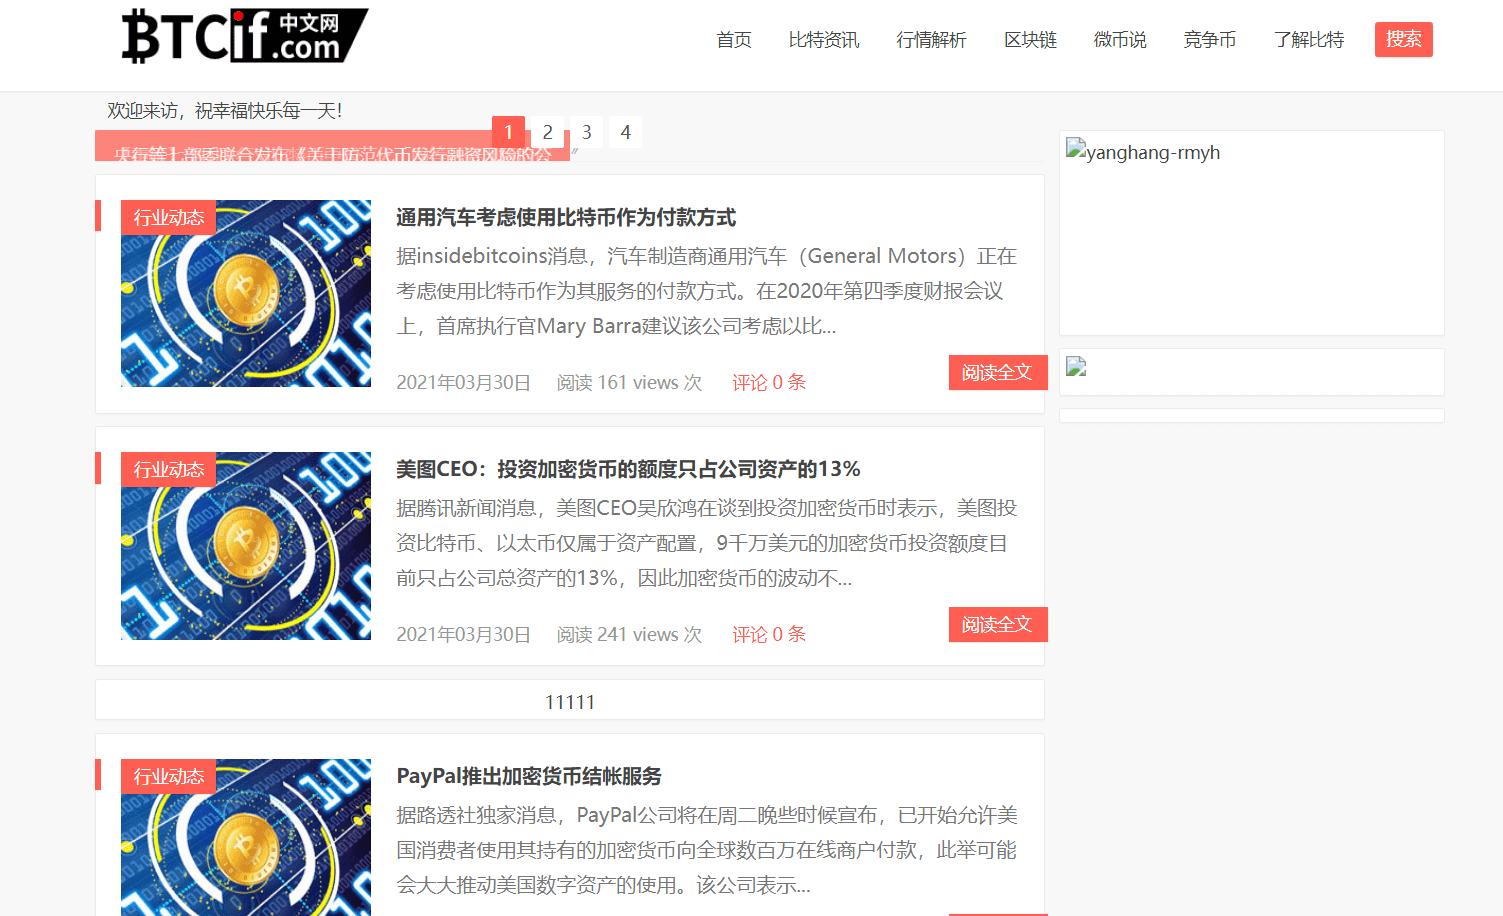
Task: Click the 行业动态 category tag on first article
Action: [x=168, y=217]
